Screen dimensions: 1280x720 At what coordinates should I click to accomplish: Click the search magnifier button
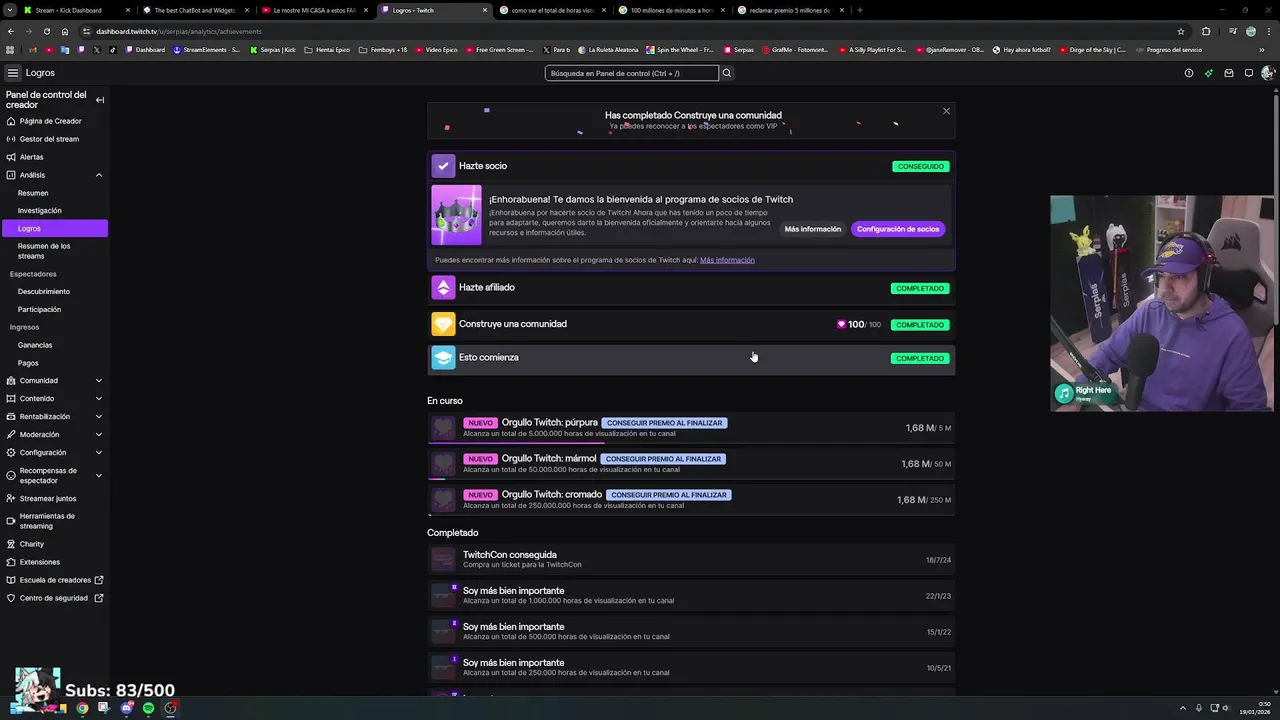727,73
